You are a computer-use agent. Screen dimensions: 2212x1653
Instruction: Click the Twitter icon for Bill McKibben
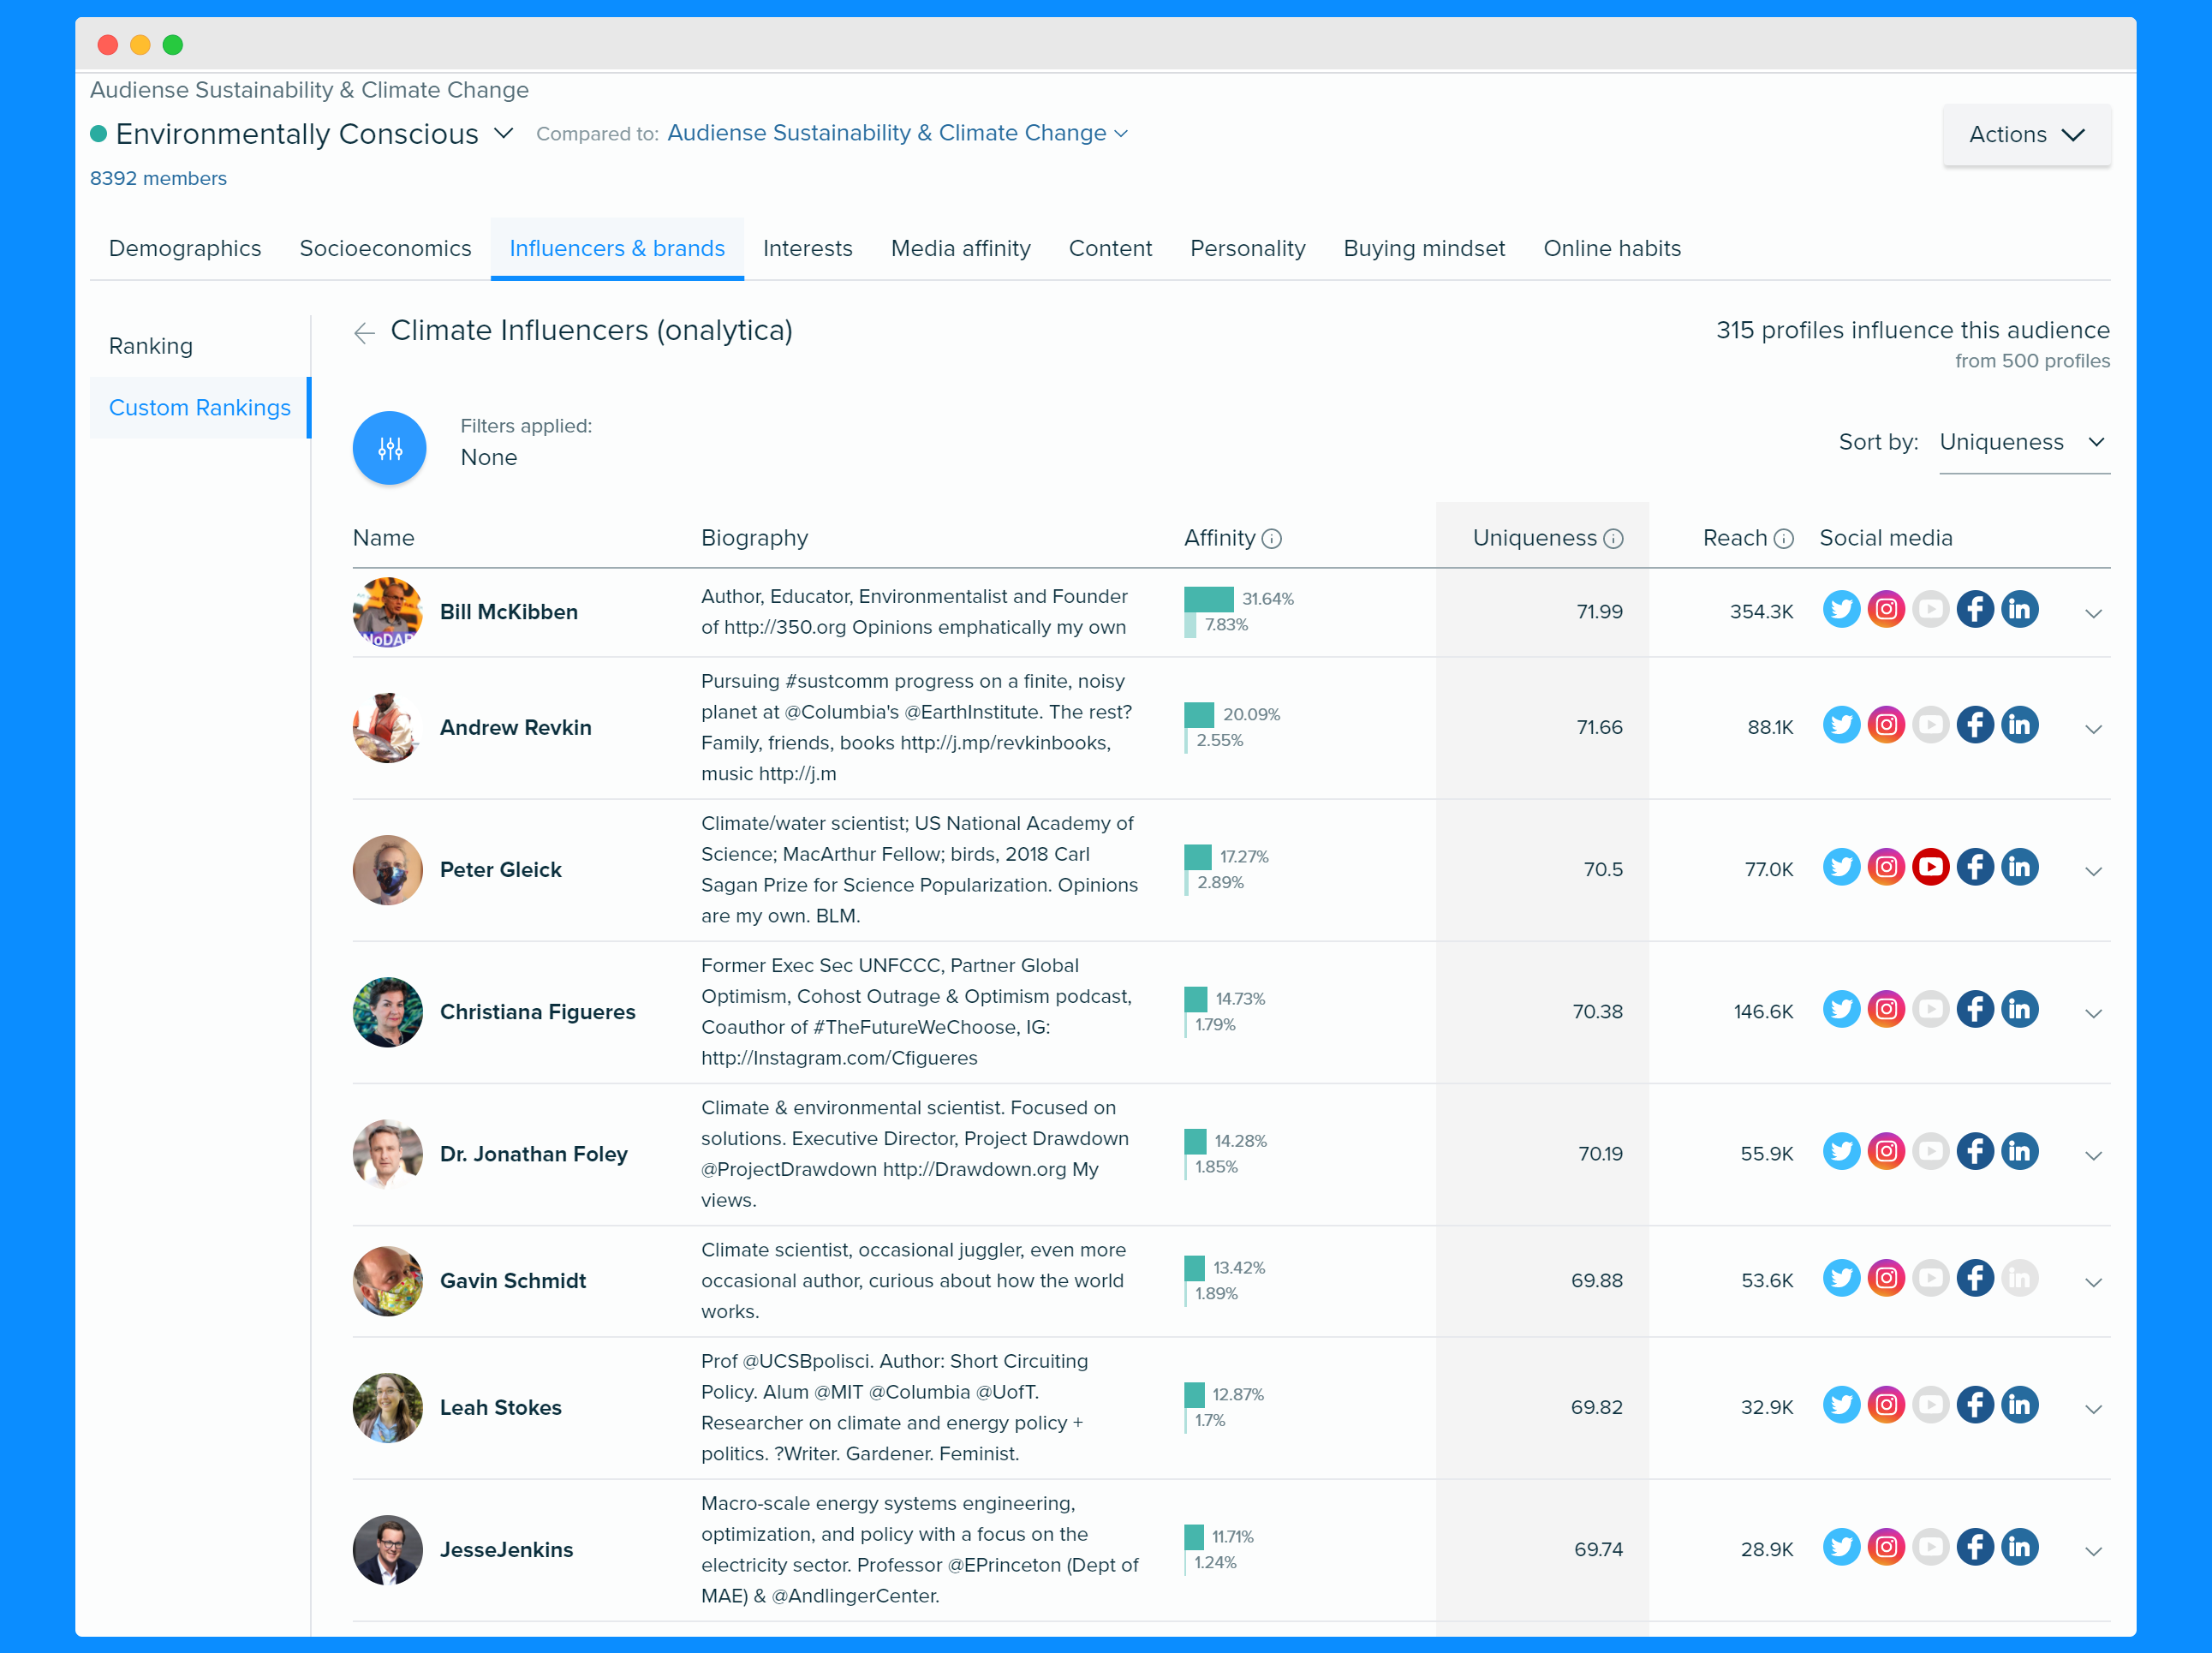point(1840,612)
